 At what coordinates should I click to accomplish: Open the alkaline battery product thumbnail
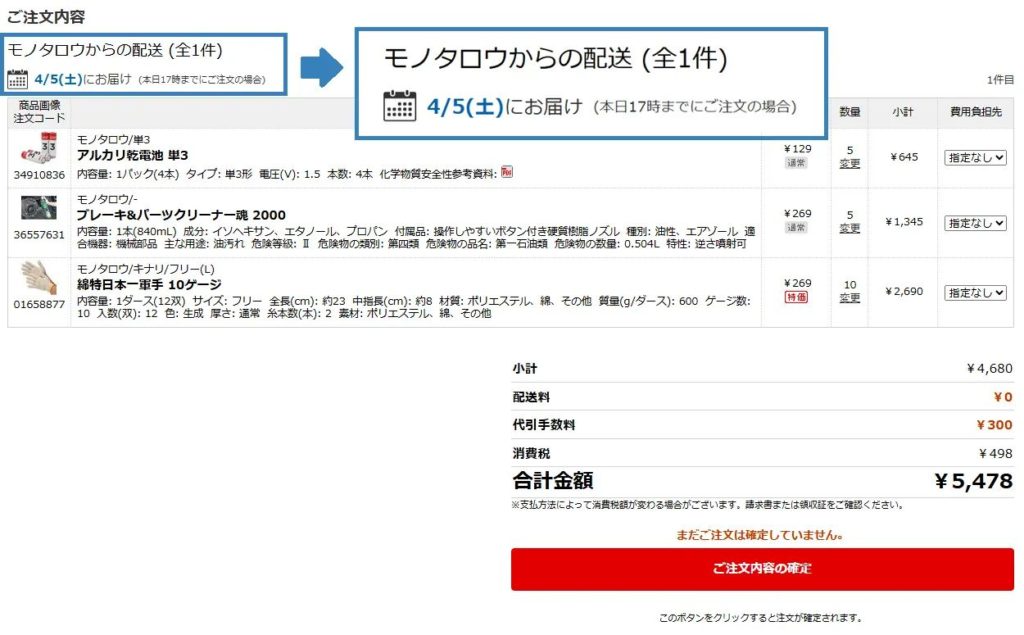tap(39, 148)
